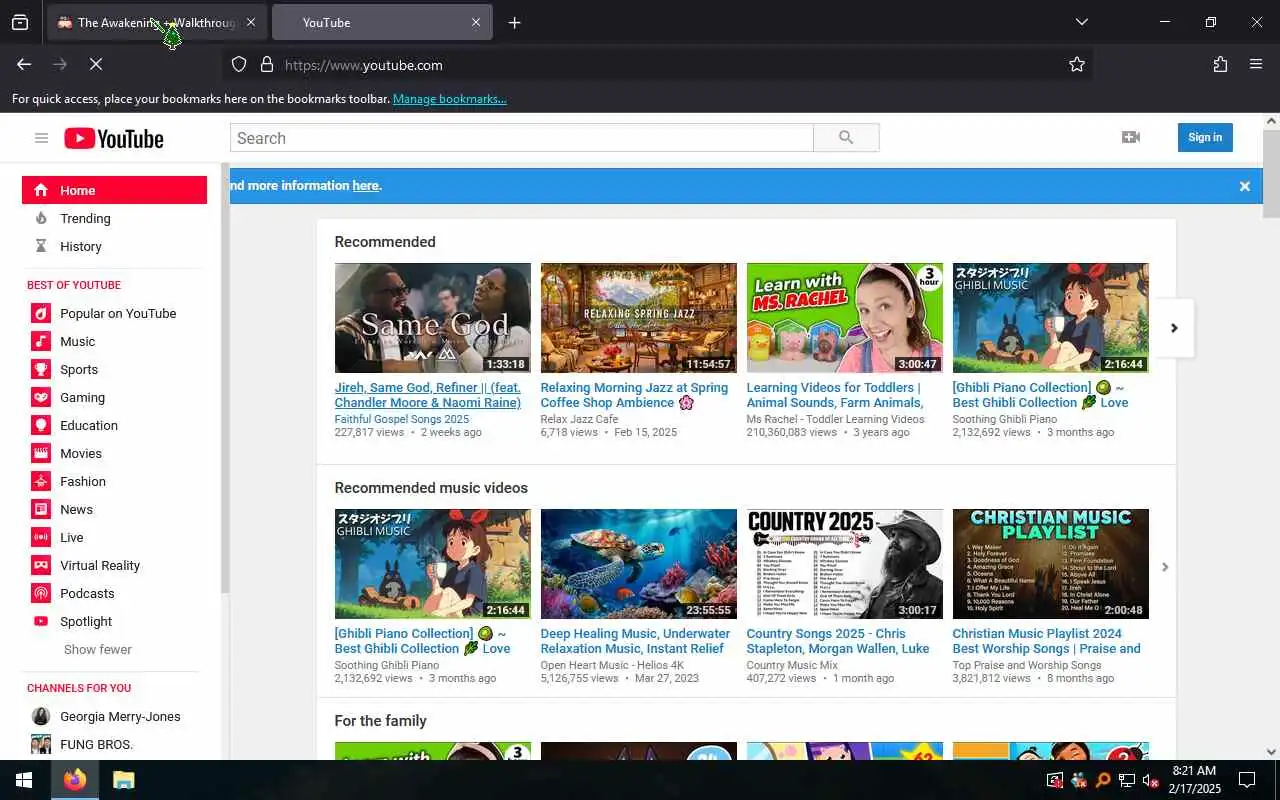The width and height of the screenshot is (1280, 800).
Task: Open the Deep Healing Music turtle thumbnail
Action: [638, 564]
